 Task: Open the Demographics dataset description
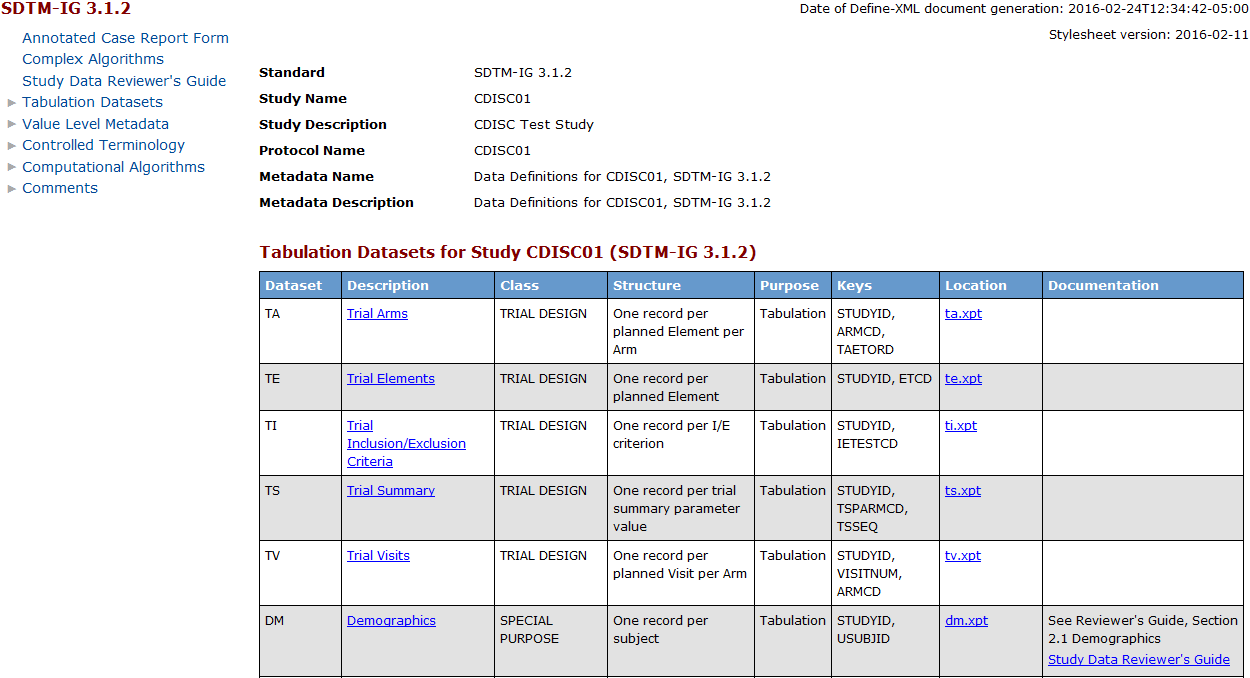pos(391,620)
